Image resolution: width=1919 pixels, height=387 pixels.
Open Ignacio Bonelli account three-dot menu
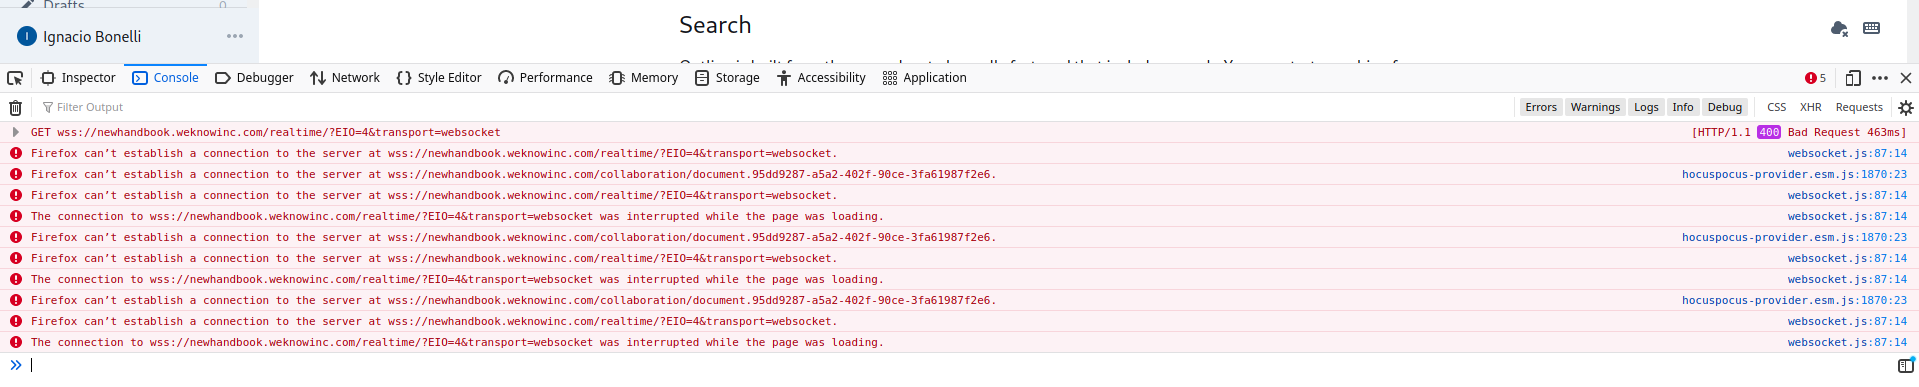(235, 36)
